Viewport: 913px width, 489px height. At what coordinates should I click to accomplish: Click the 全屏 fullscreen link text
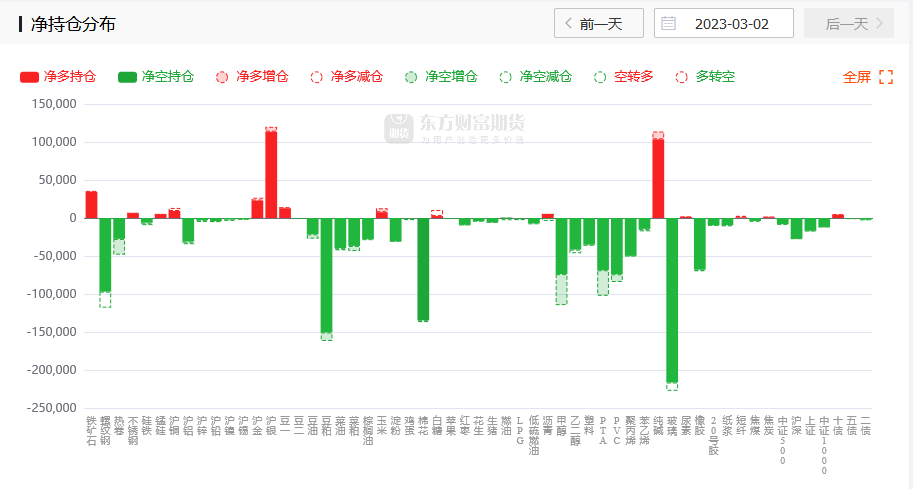tap(857, 77)
